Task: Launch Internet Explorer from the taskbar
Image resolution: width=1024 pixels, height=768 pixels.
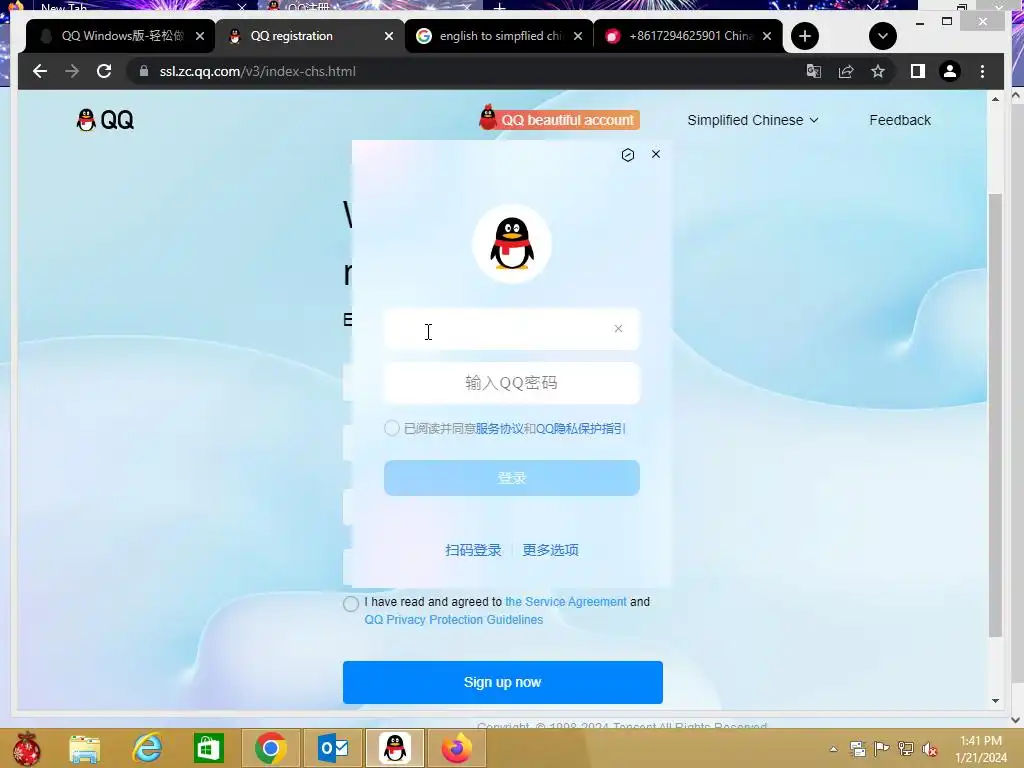Action: click(147, 748)
